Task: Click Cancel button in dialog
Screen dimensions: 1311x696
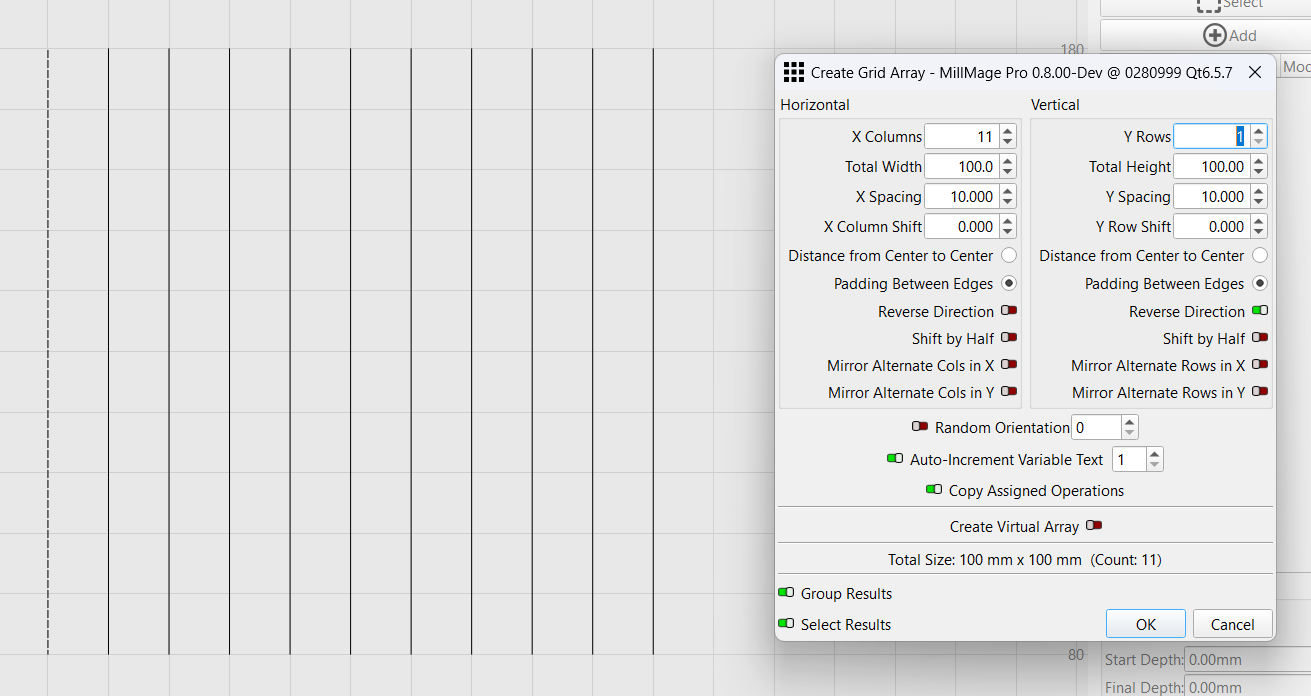Action: point(1232,624)
